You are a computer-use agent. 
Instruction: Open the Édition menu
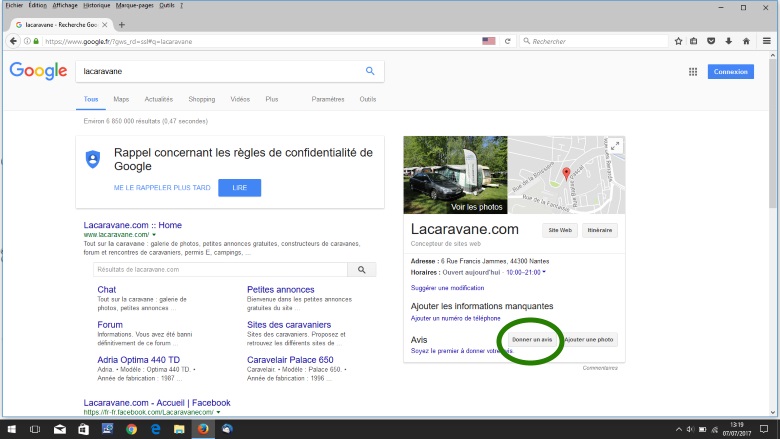(37, 5)
